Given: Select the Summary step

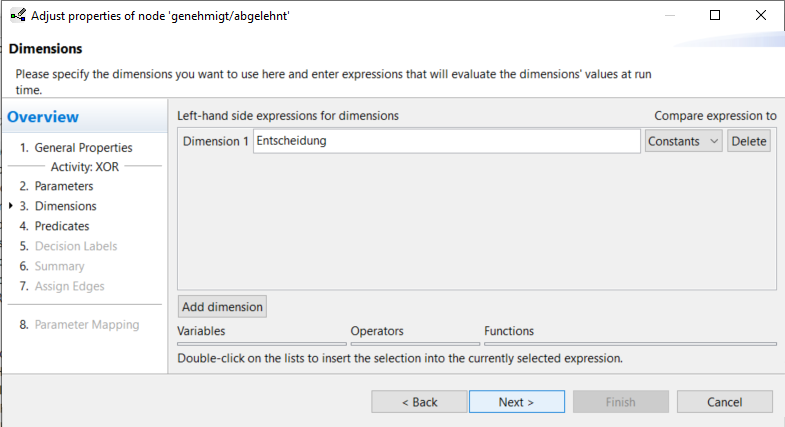Looking at the screenshot, I should click(59, 267).
